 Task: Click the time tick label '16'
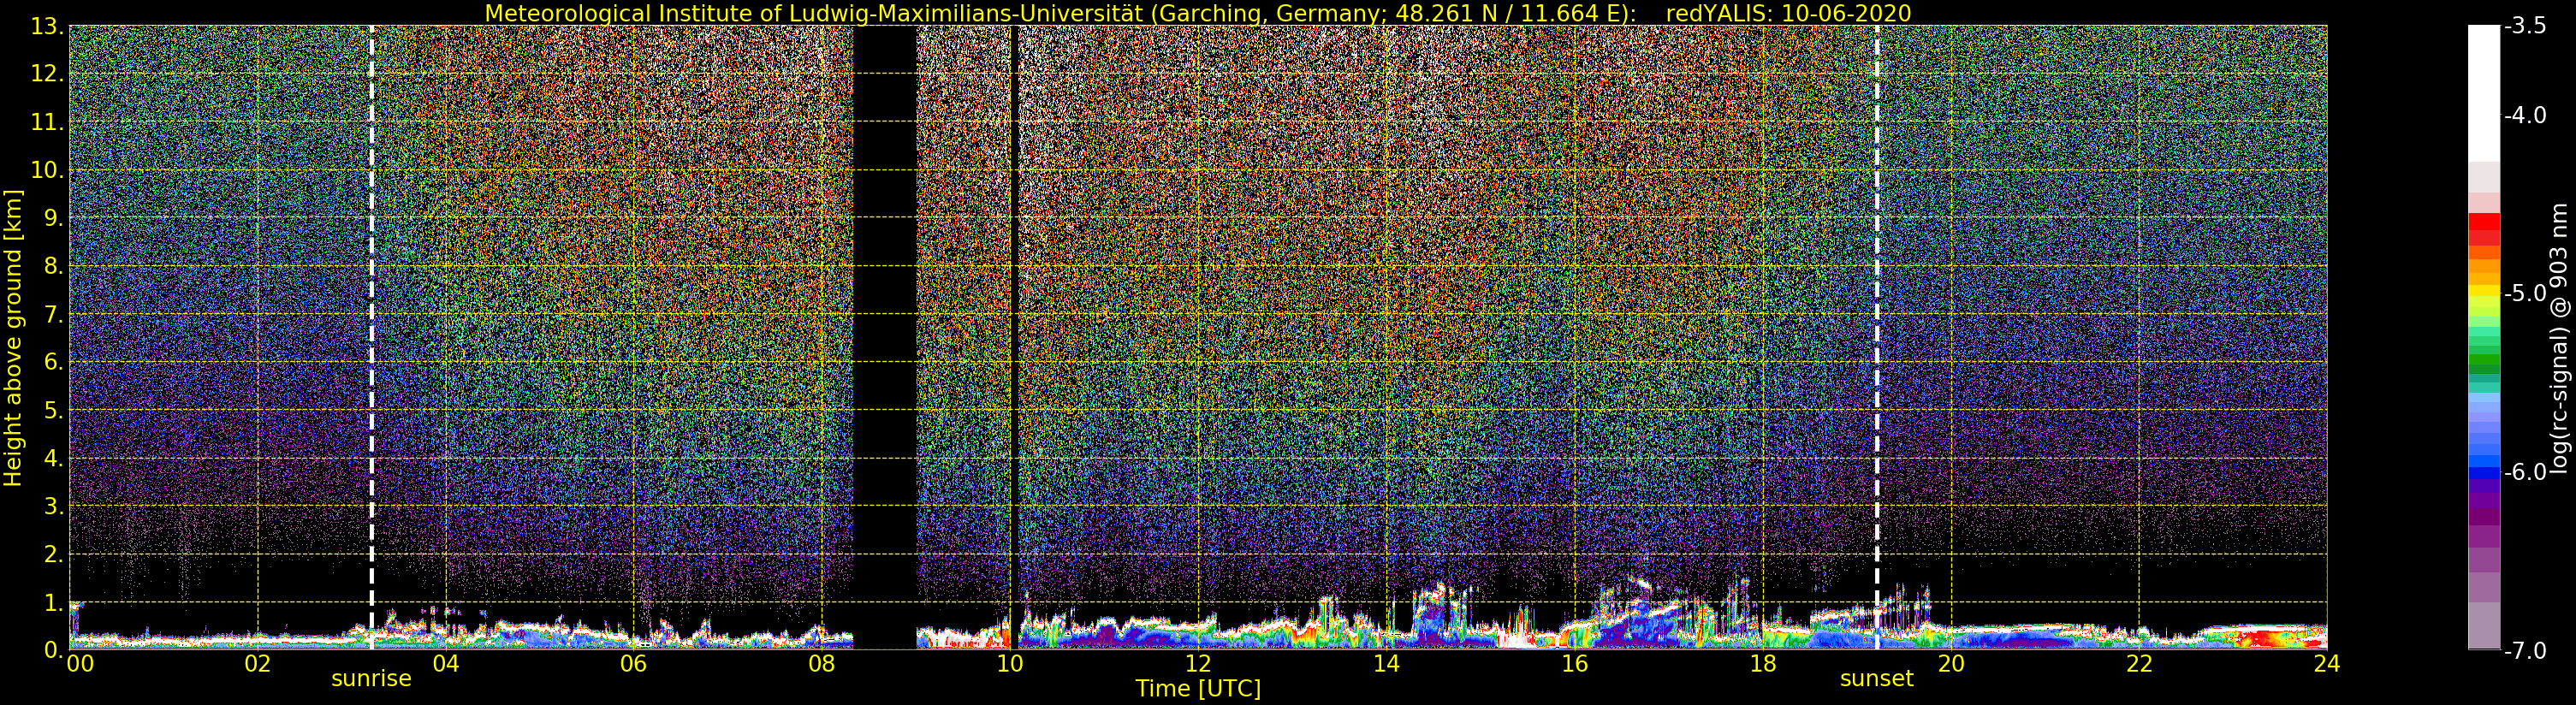tap(1574, 663)
